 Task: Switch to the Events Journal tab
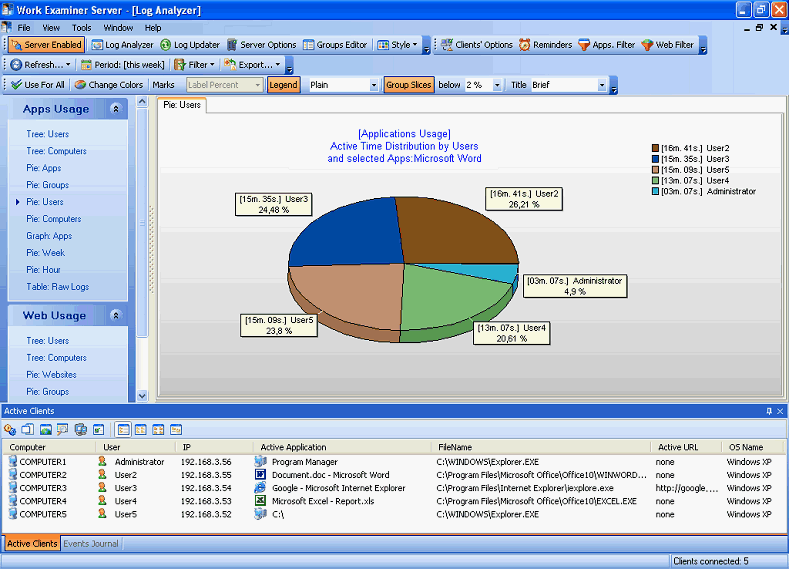pyautogui.click(x=91, y=544)
